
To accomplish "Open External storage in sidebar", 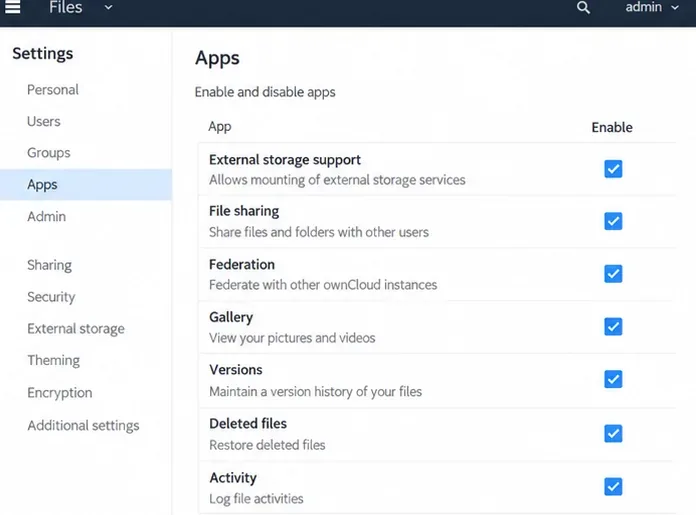I will tap(76, 329).
